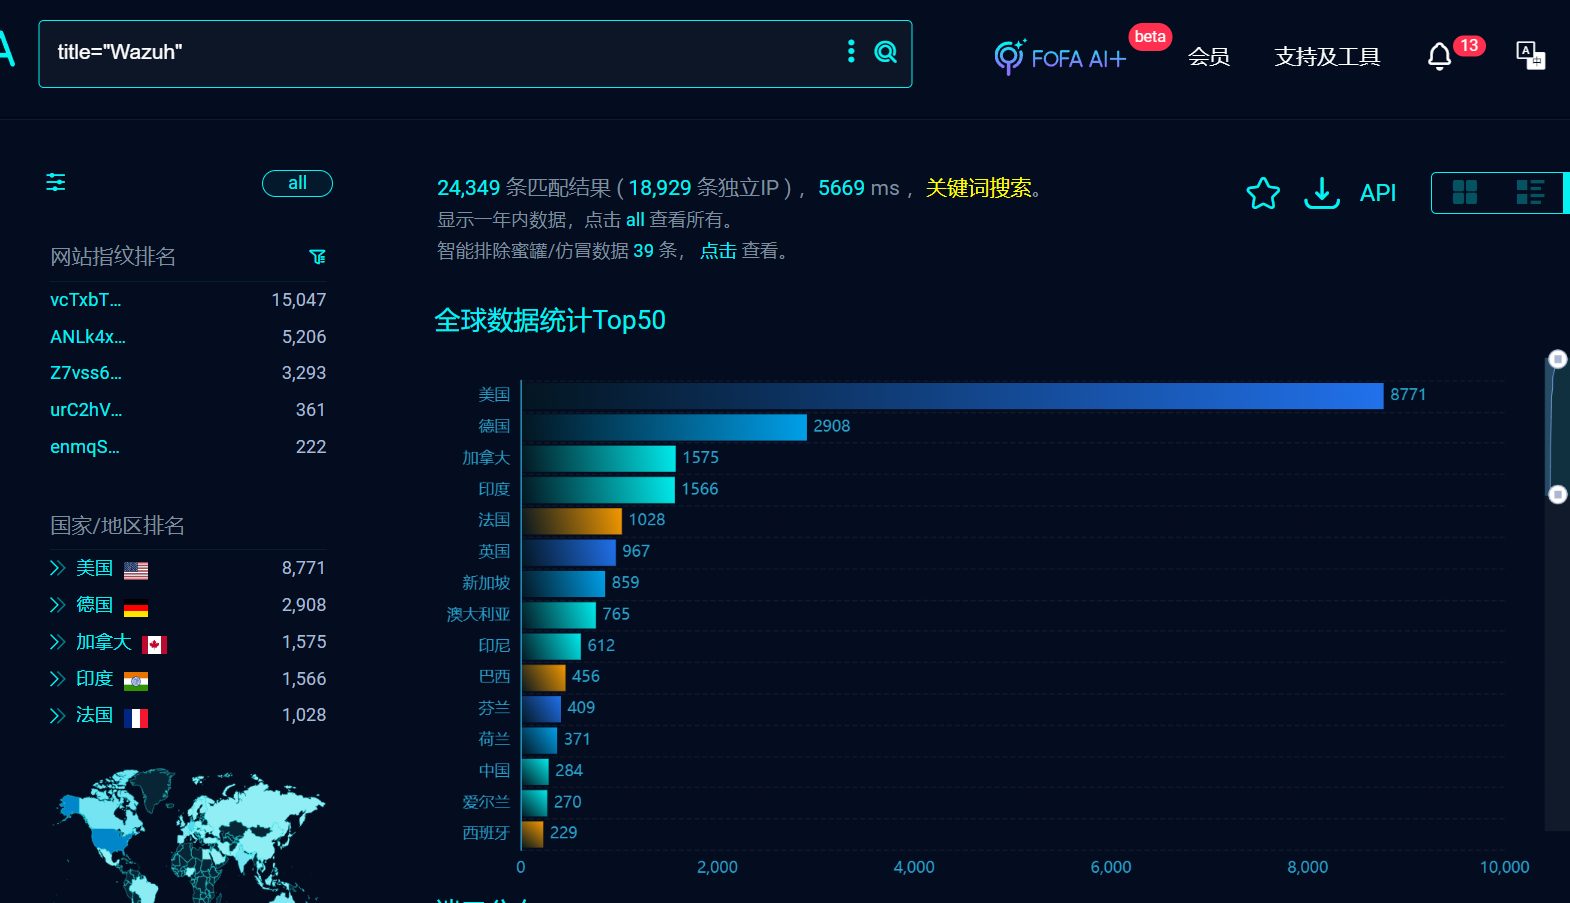Select fingerprint ANLk4x...

pyautogui.click(x=88, y=337)
